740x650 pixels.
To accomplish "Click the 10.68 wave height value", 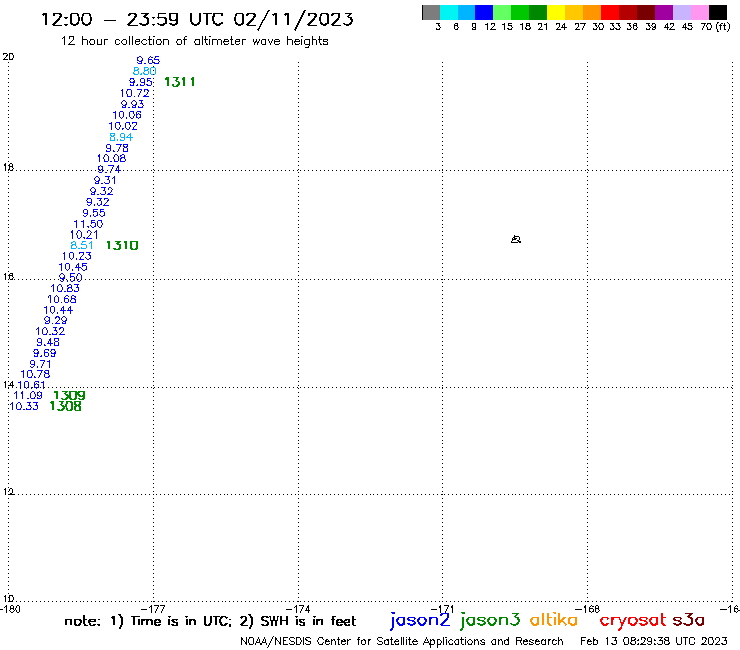I will pos(62,299).
